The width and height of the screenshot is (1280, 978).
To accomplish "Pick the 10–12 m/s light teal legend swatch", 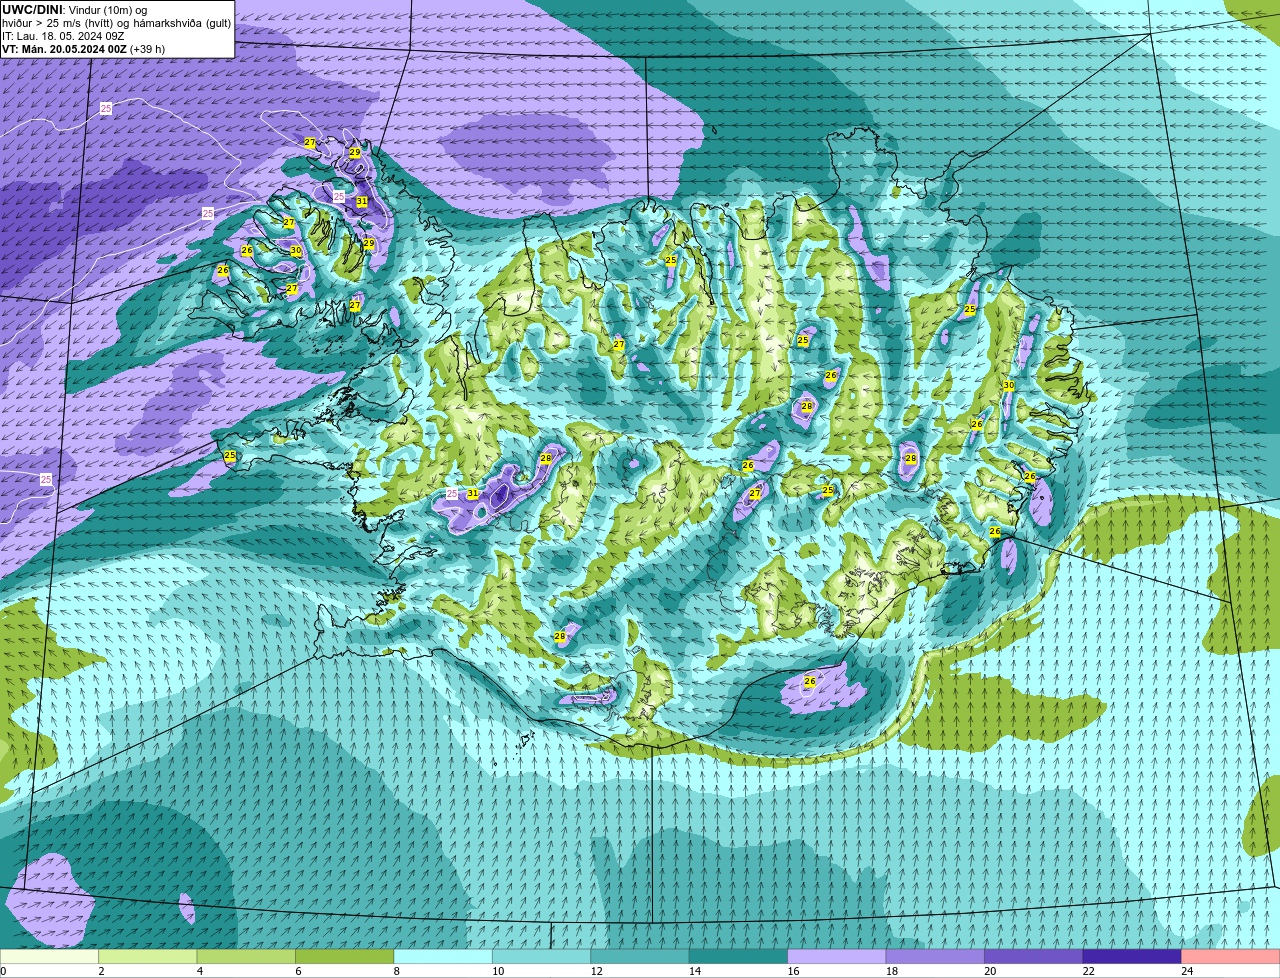I will pyautogui.click(x=542, y=956).
